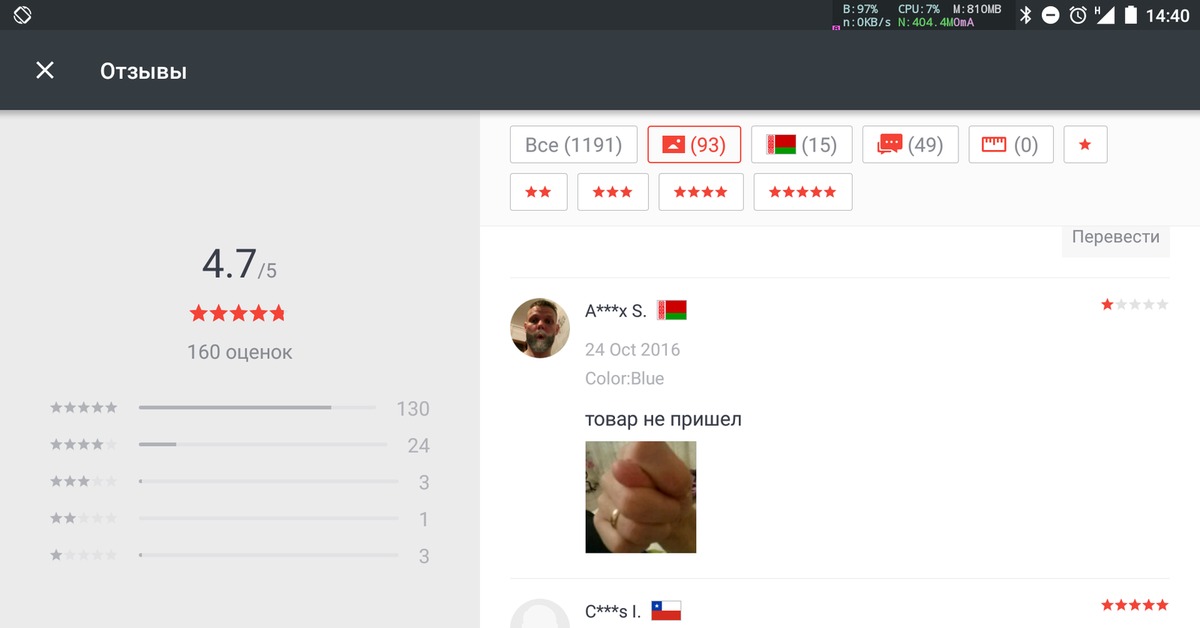Open review text товар не пришел

(x=663, y=419)
